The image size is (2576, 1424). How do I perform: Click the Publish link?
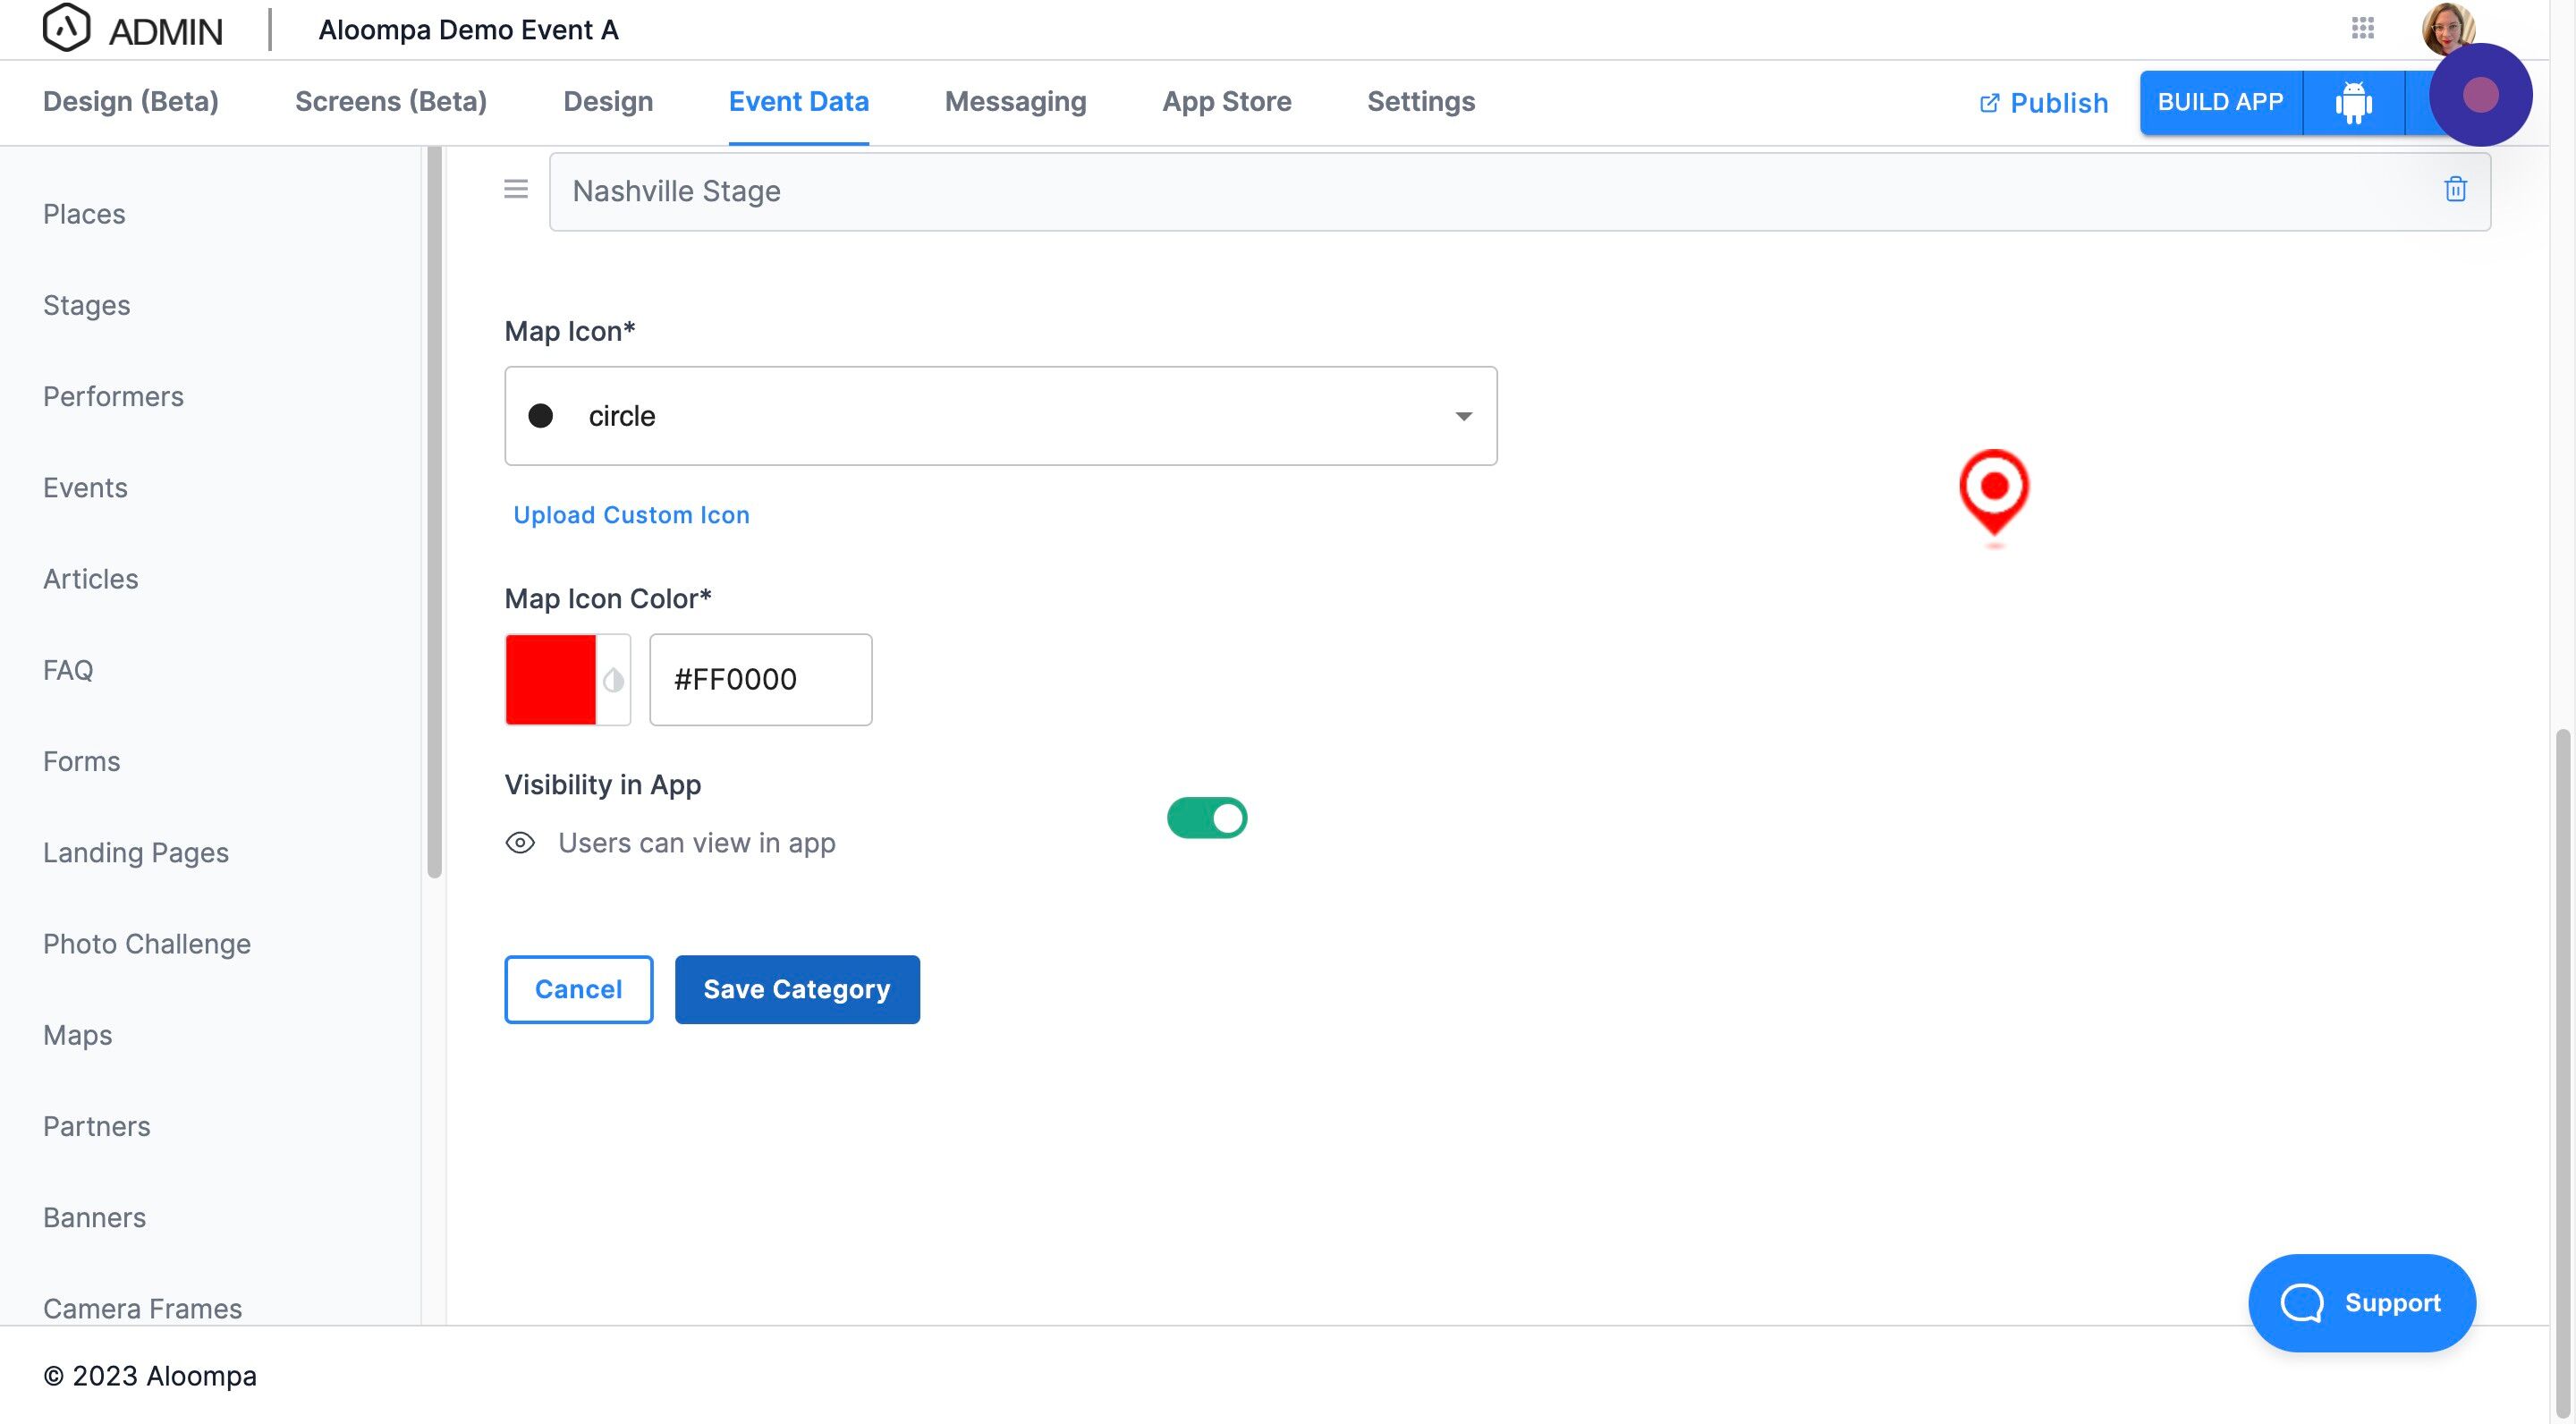(2043, 102)
